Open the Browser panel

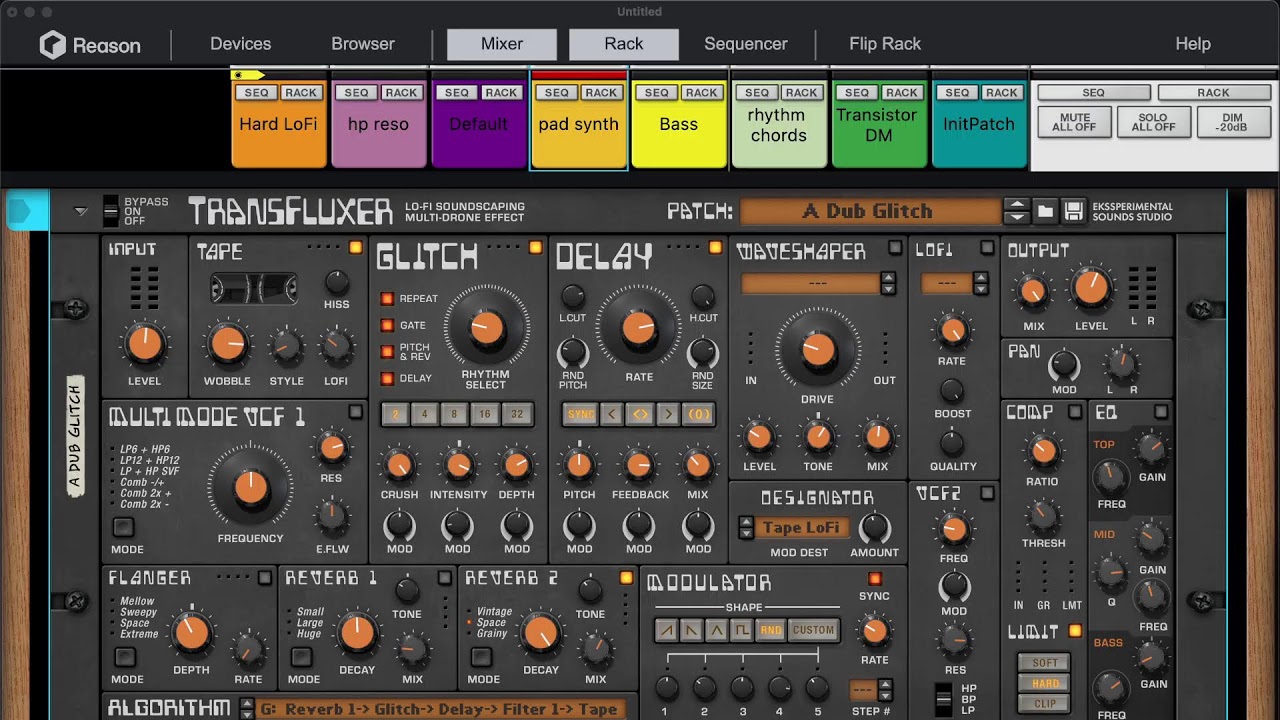(363, 44)
